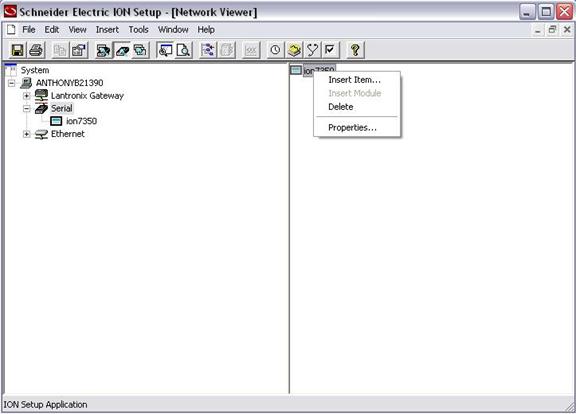Open the Window menu

click(173, 30)
